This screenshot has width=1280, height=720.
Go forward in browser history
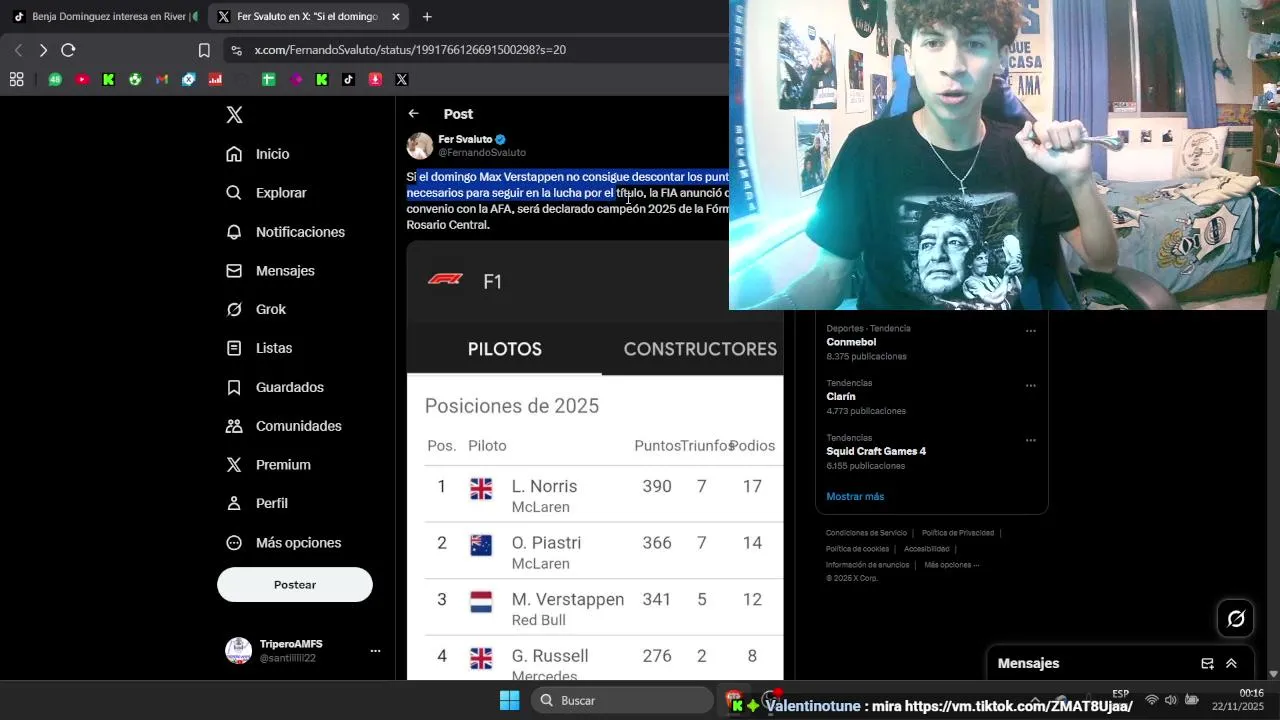pos(43,50)
